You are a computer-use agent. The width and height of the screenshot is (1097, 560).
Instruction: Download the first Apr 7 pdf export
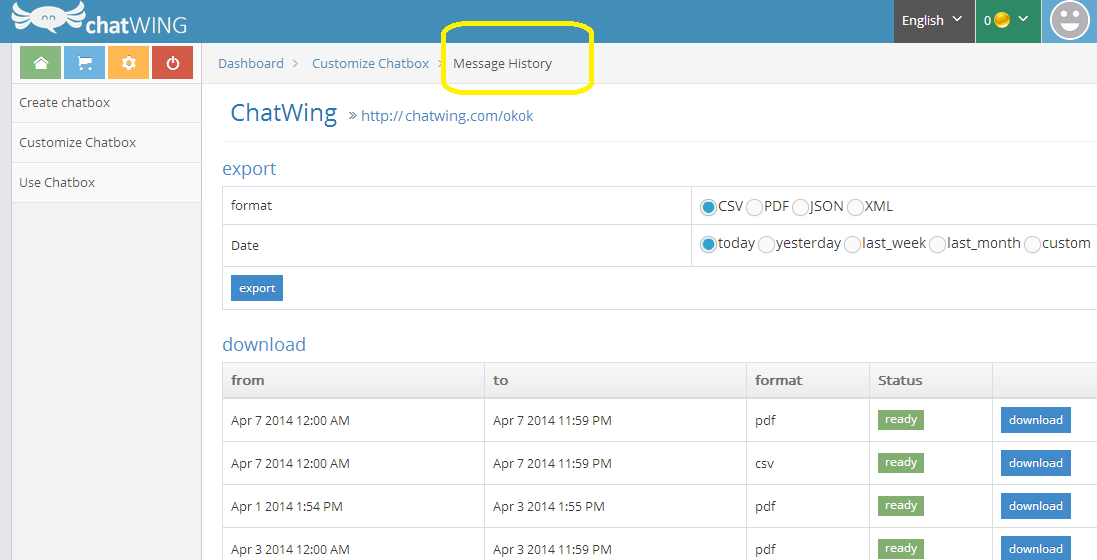[1035, 420]
